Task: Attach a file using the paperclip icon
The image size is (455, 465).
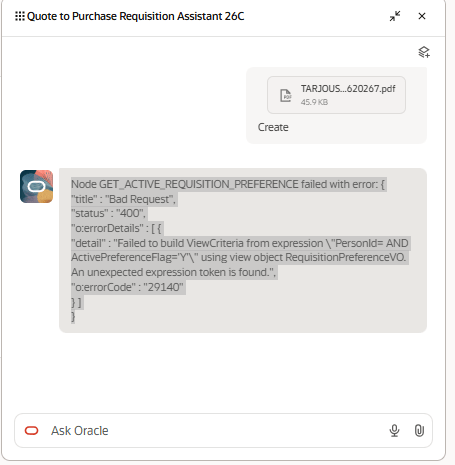Action: [x=419, y=431]
